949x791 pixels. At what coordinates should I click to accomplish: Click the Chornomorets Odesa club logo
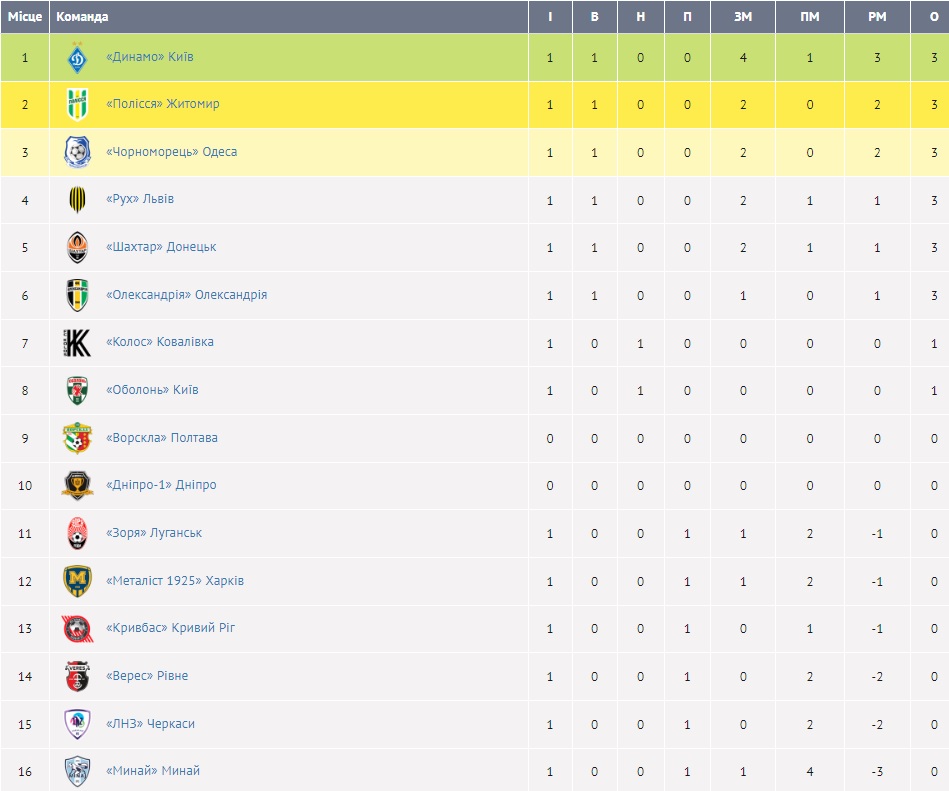(78, 152)
